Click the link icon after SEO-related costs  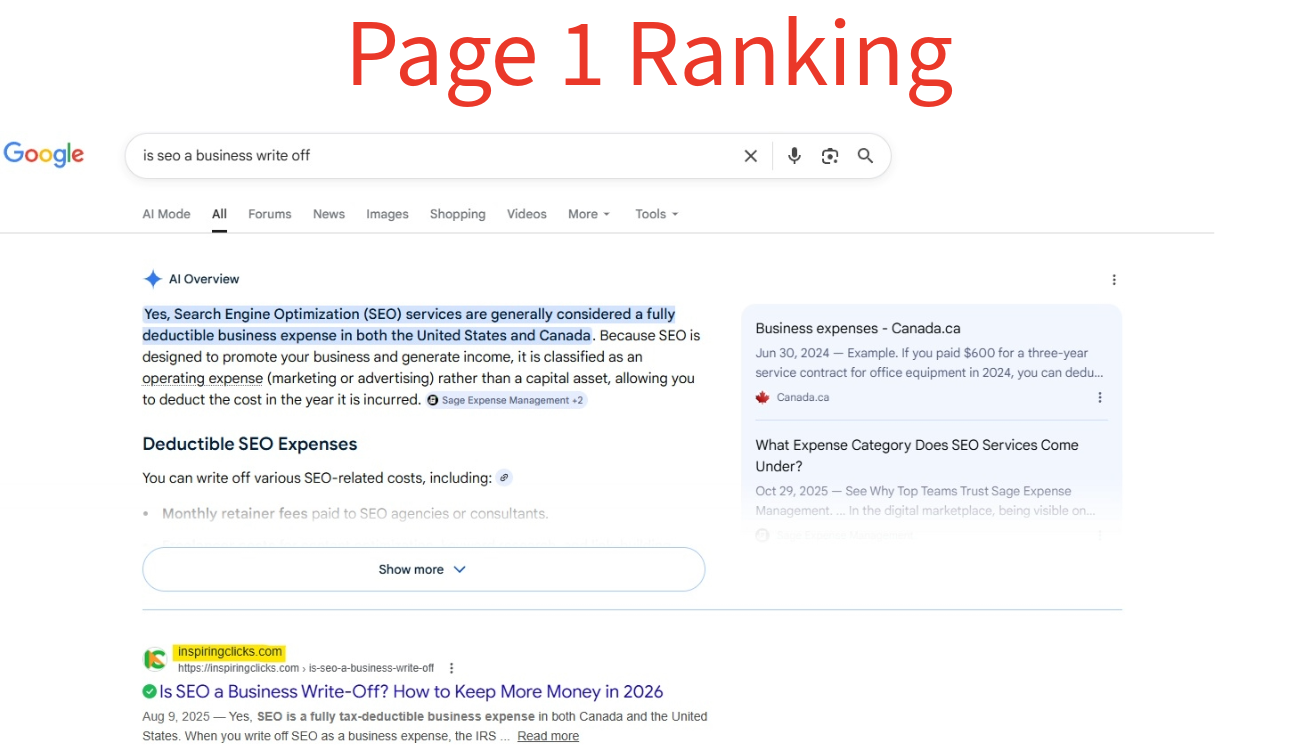(504, 478)
